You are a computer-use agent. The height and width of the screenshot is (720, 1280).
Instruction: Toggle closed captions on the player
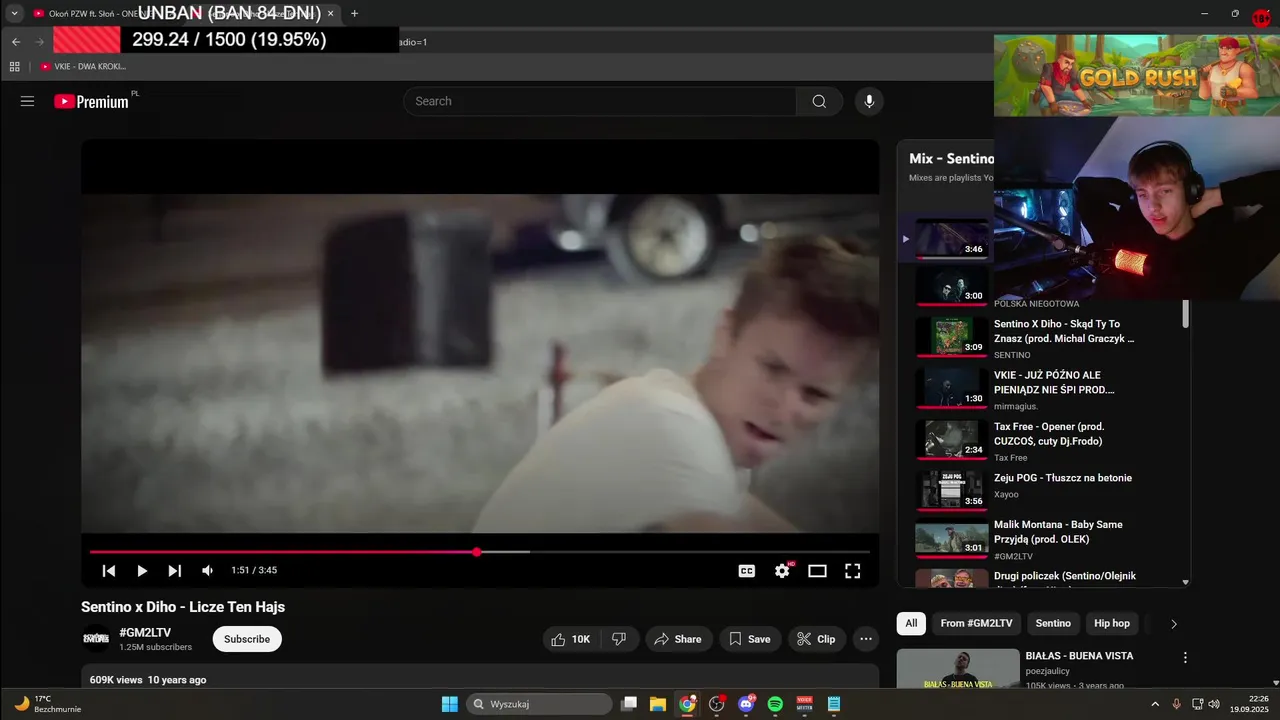click(747, 571)
